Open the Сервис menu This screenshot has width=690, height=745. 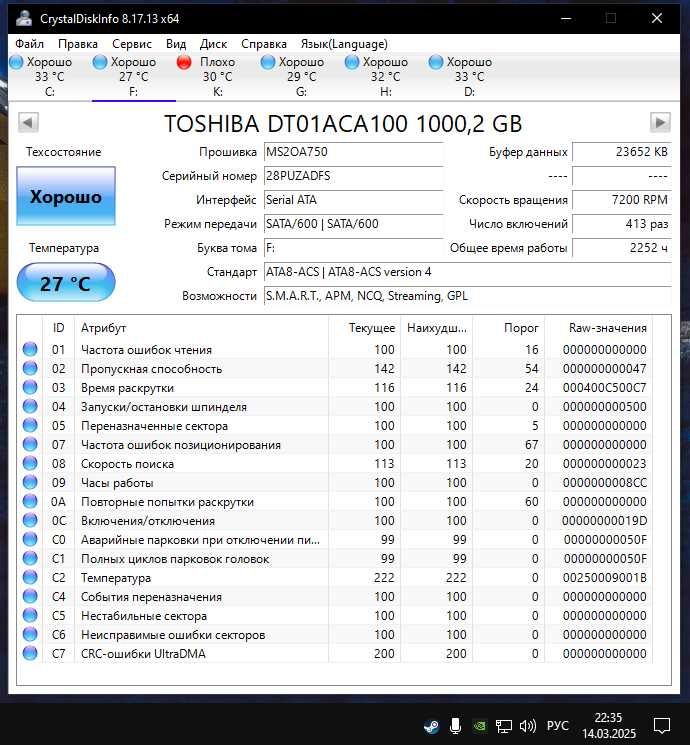pyautogui.click(x=132, y=44)
